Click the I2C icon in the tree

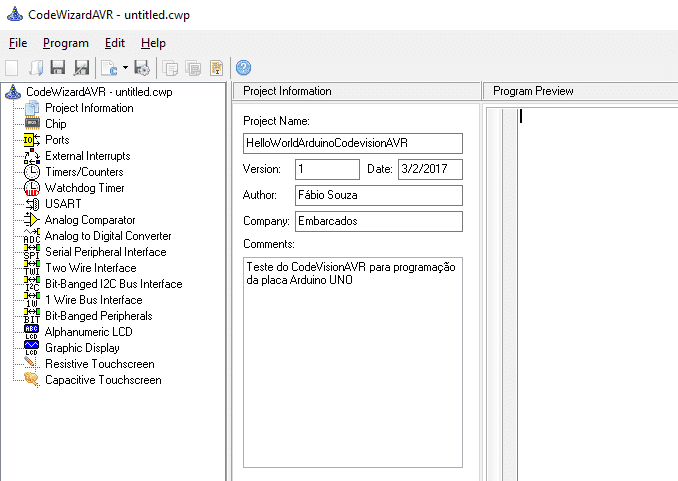(32, 284)
